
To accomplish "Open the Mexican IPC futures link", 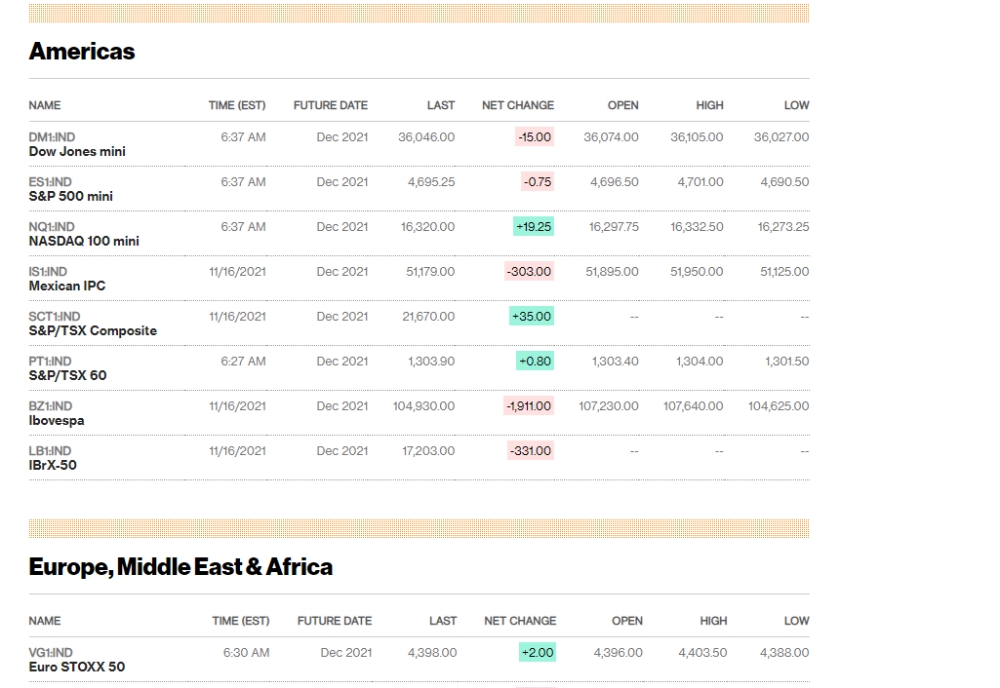I will tap(67, 286).
